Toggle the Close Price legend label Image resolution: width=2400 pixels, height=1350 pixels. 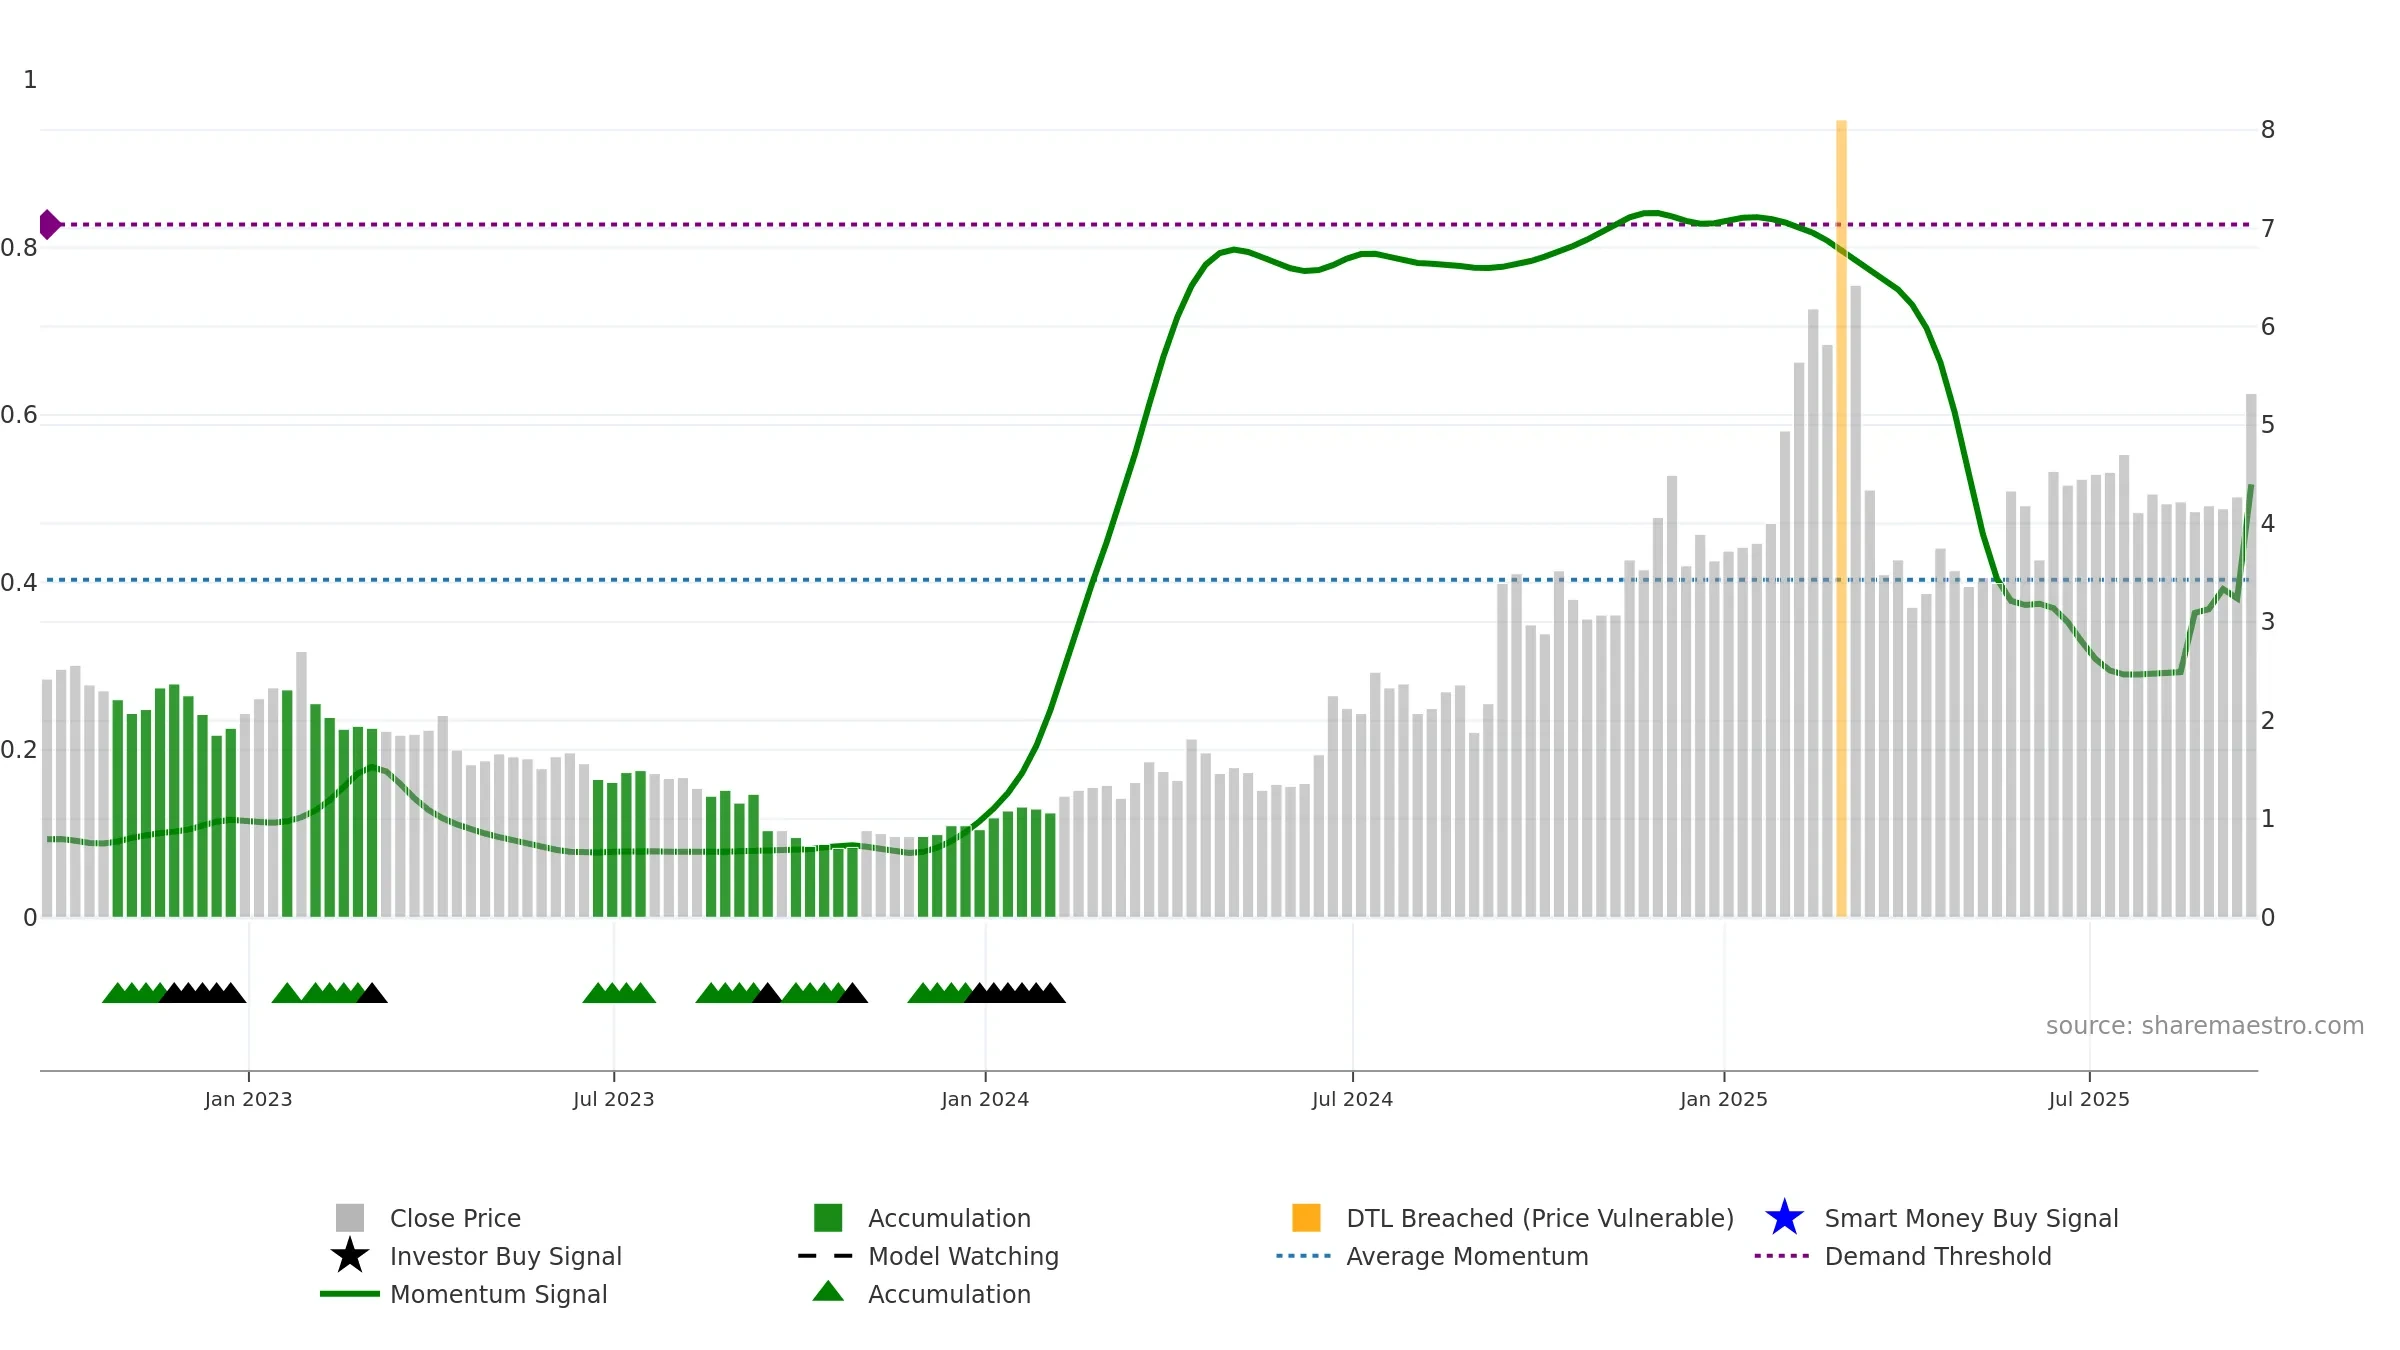(x=455, y=1218)
